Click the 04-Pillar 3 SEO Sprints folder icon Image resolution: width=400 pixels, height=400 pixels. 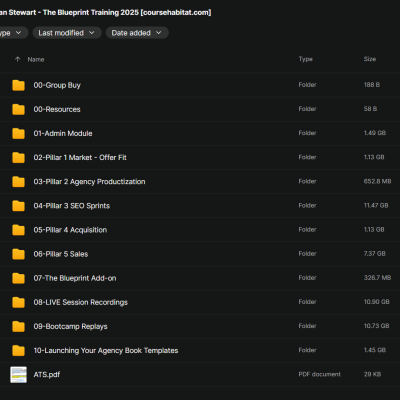click(x=18, y=206)
